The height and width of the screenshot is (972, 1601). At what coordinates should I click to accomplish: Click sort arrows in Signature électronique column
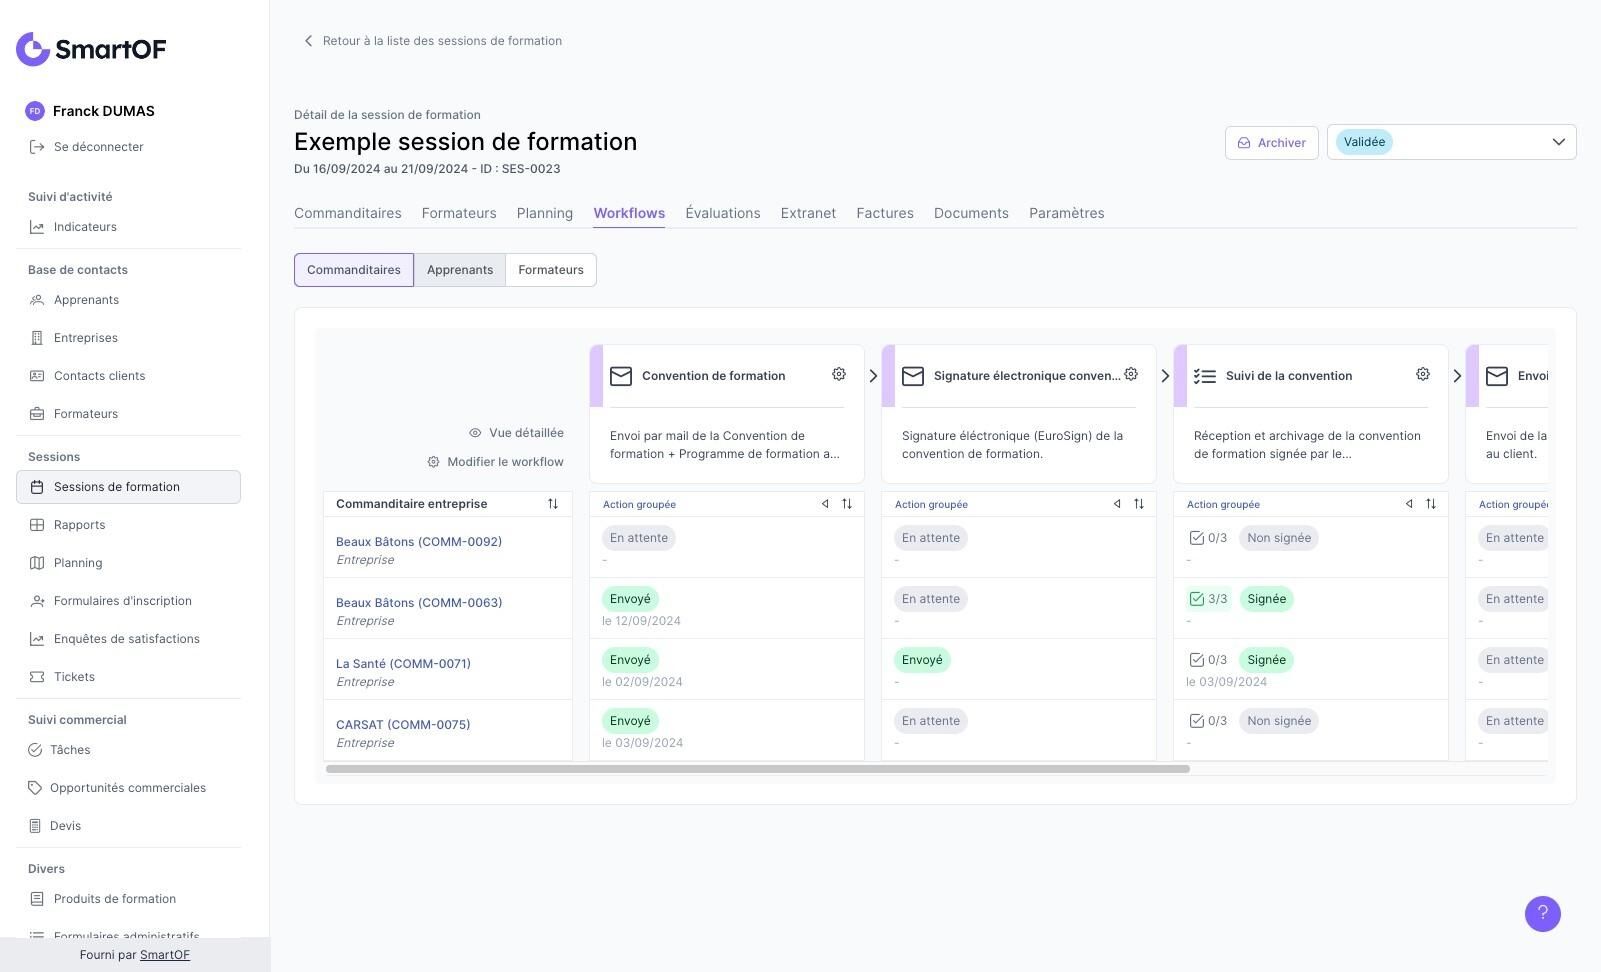click(x=1139, y=504)
